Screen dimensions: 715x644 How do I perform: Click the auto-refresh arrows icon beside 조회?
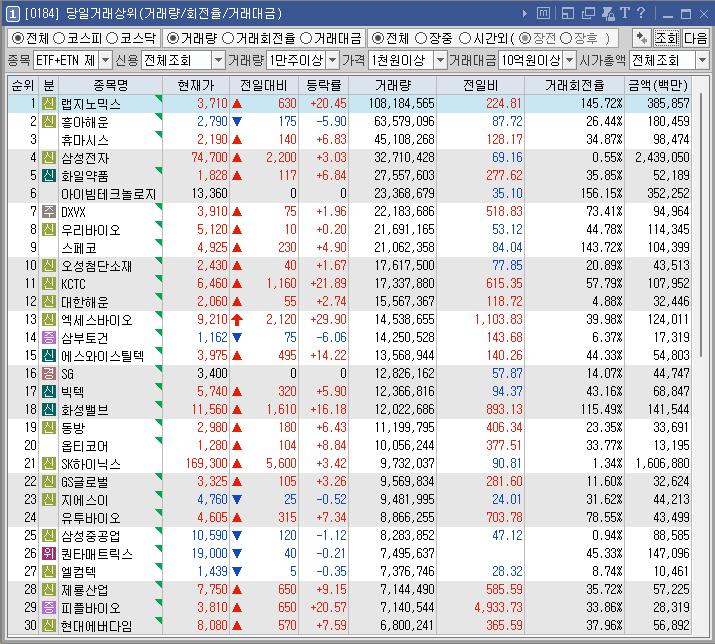pyautogui.click(x=642, y=38)
